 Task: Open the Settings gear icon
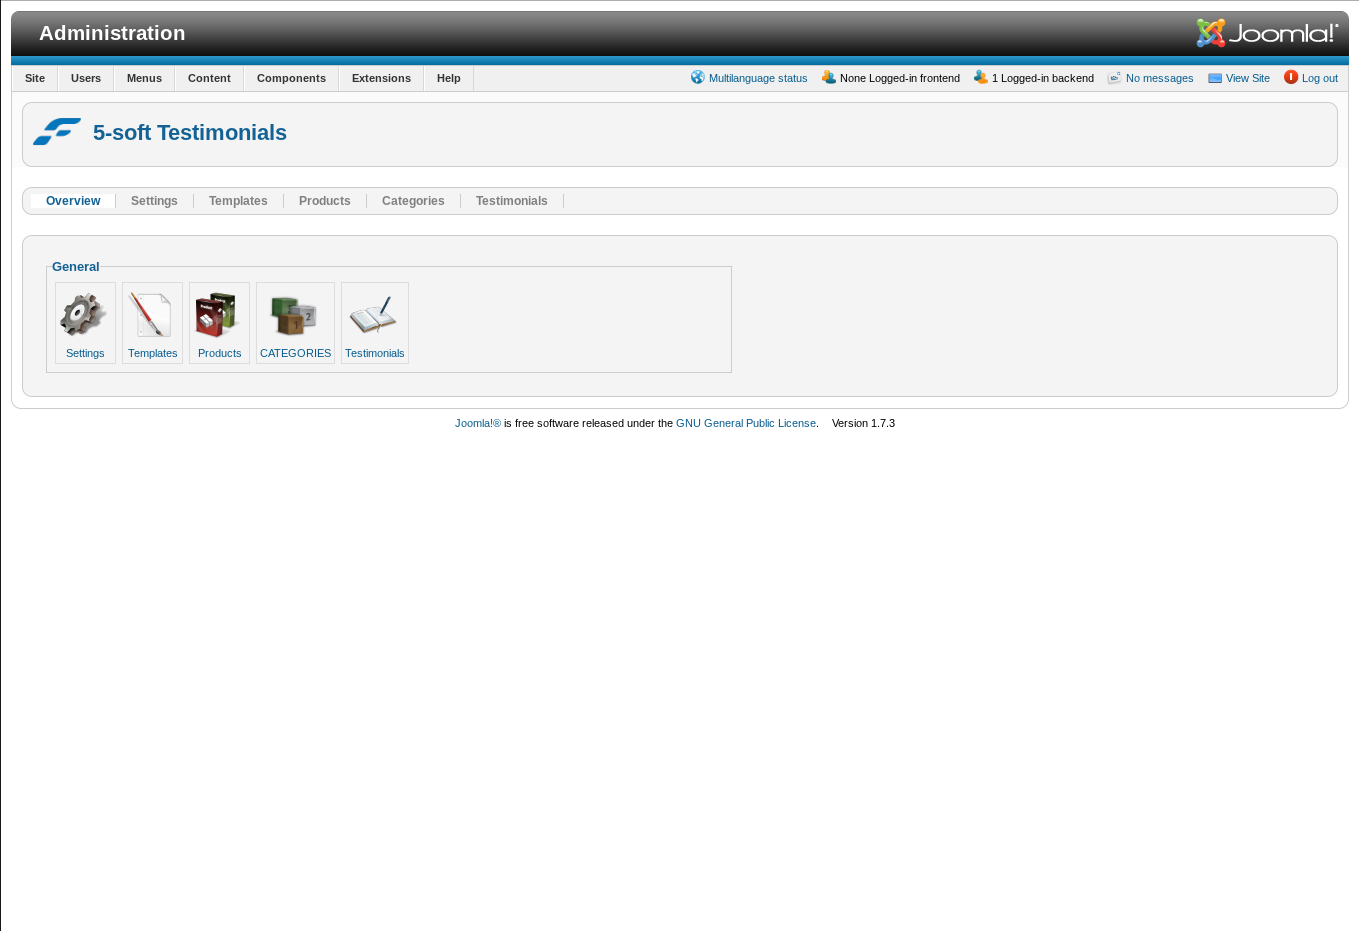click(x=83, y=315)
